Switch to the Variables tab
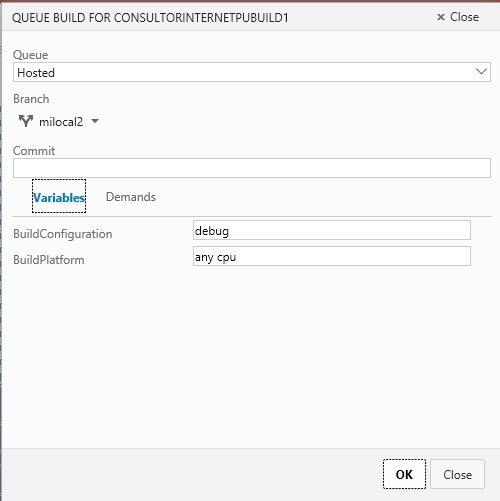 point(59,196)
